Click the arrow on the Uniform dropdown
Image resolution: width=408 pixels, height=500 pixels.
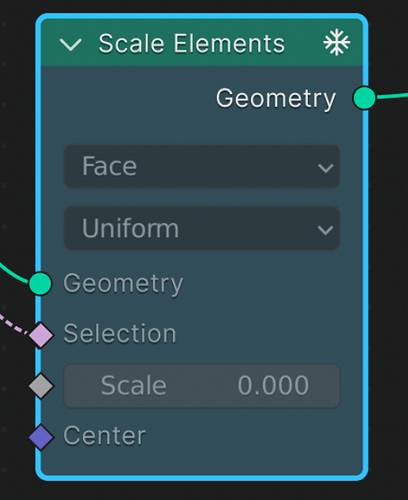pyautogui.click(x=325, y=230)
